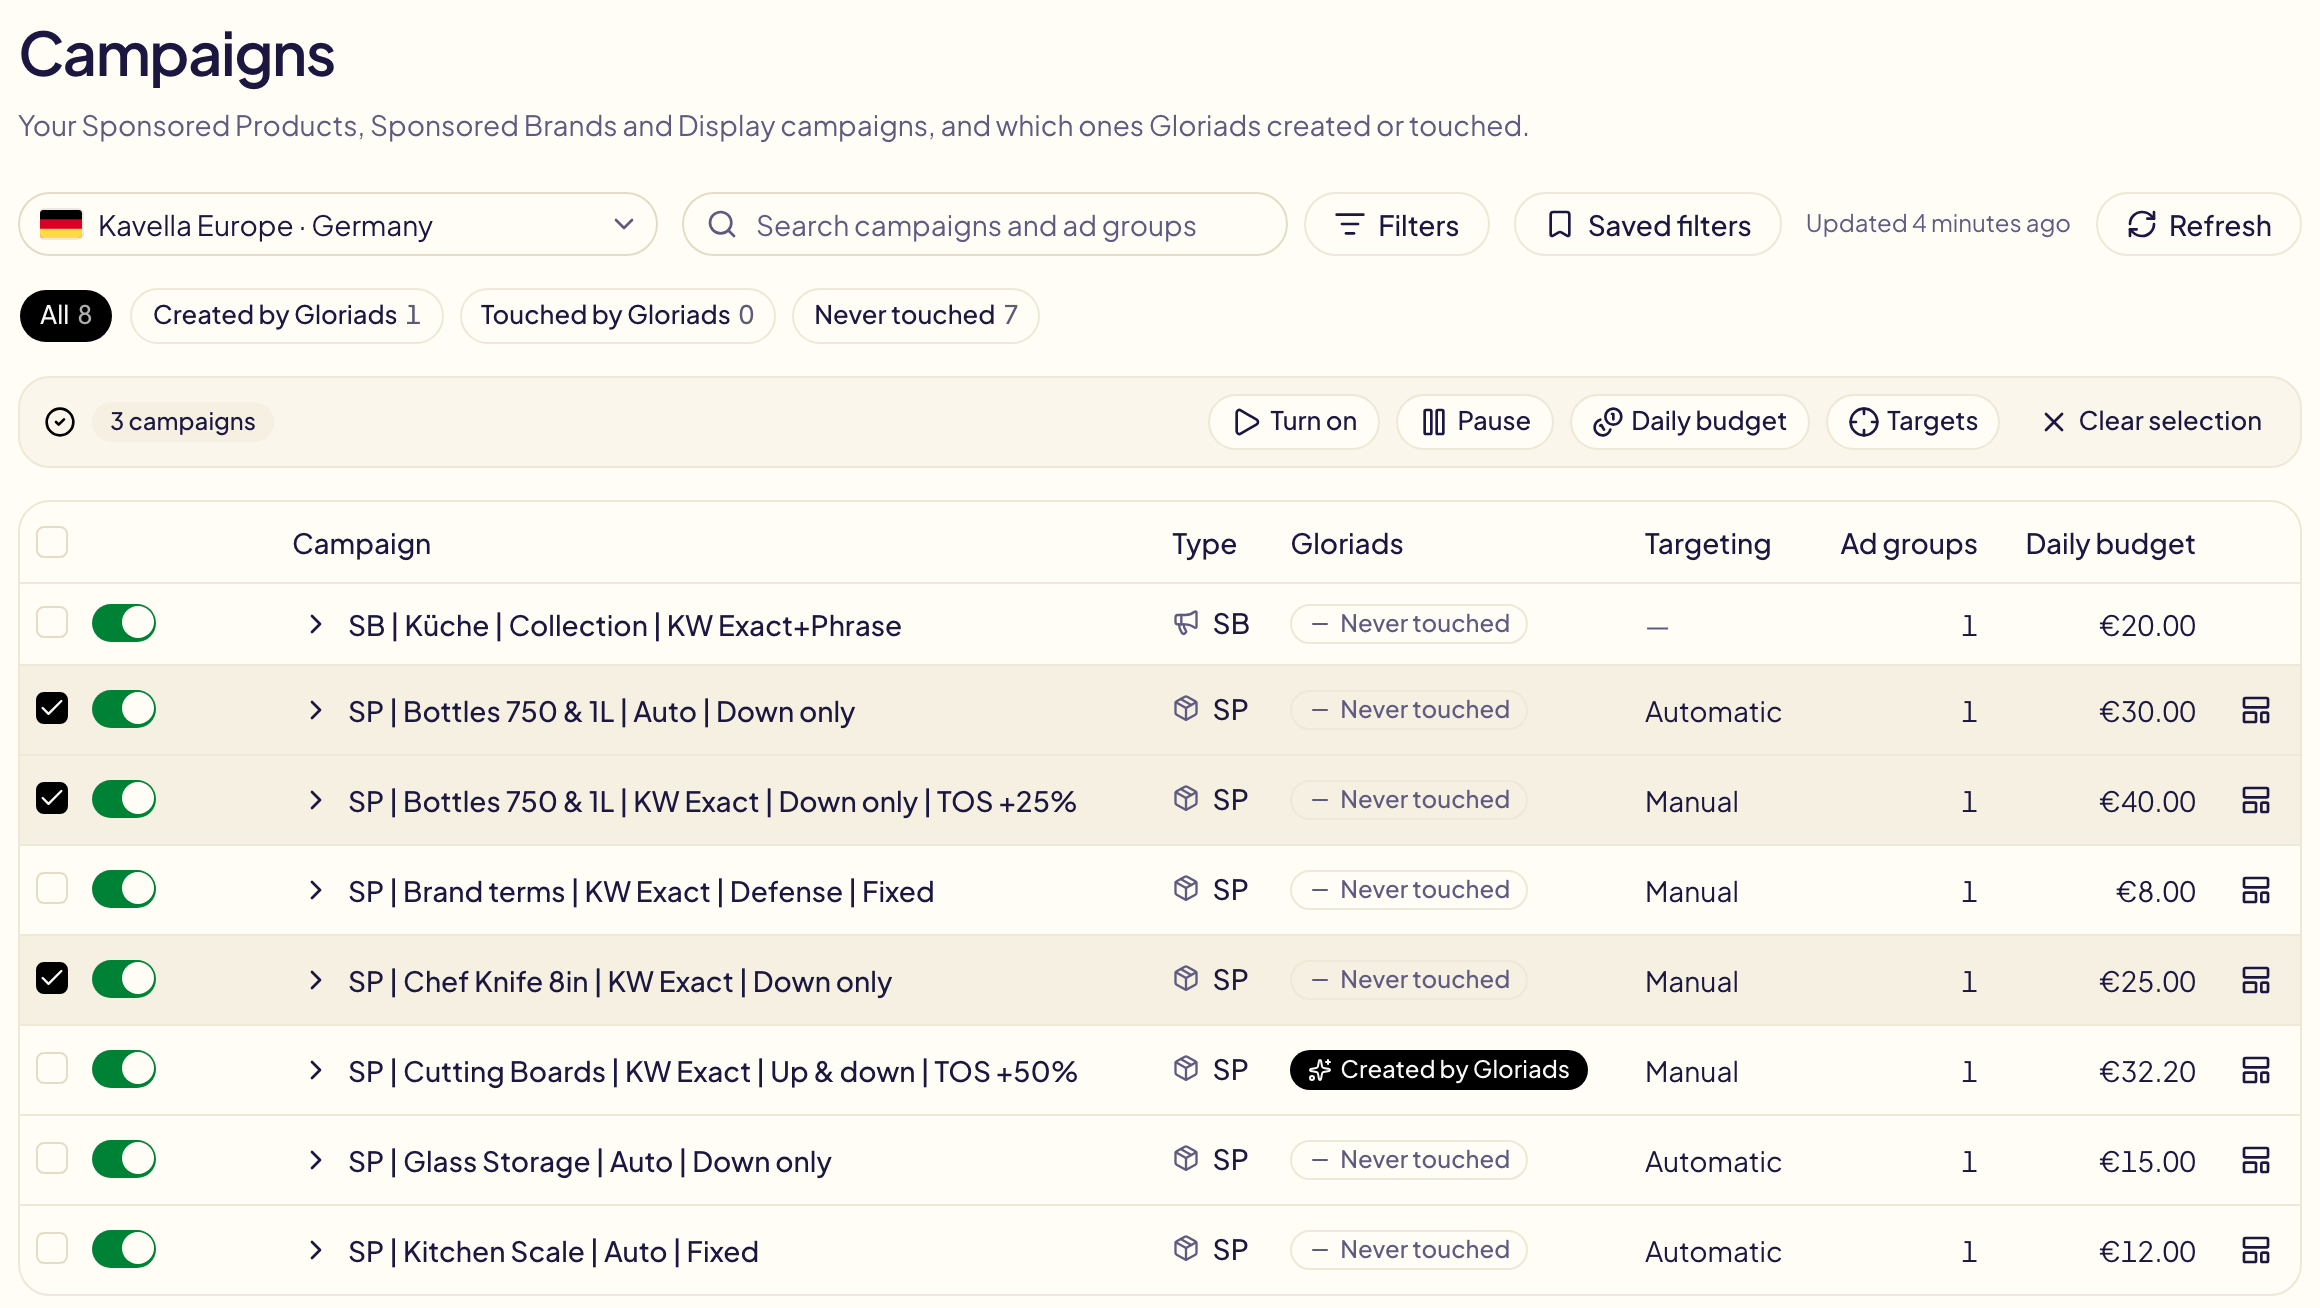Click the megaphone SB type icon for Küche campaign

[1186, 623]
